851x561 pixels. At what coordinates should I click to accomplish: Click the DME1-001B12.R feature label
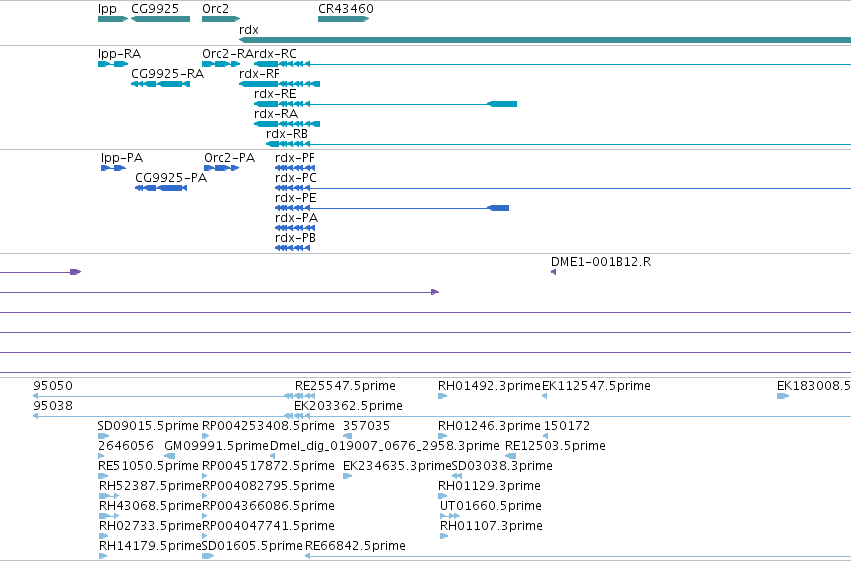coord(601,262)
